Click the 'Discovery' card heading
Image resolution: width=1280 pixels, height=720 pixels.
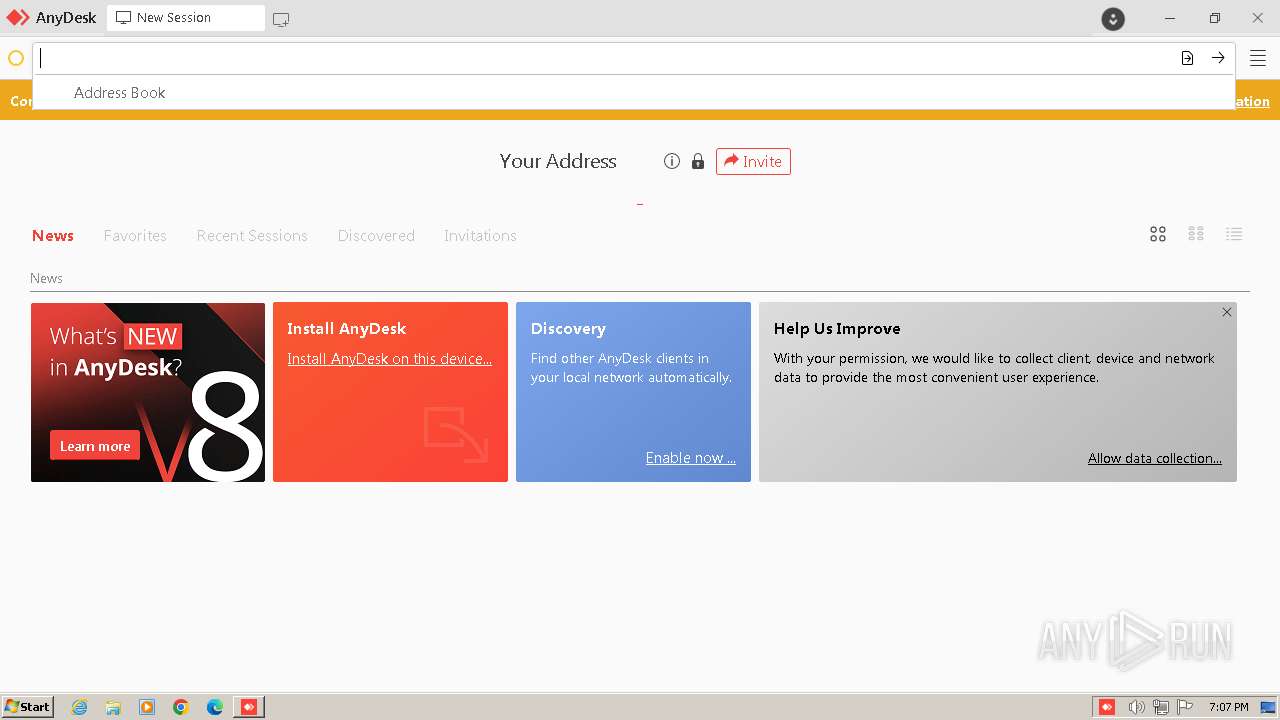pyautogui.click(x=568, y=328)
